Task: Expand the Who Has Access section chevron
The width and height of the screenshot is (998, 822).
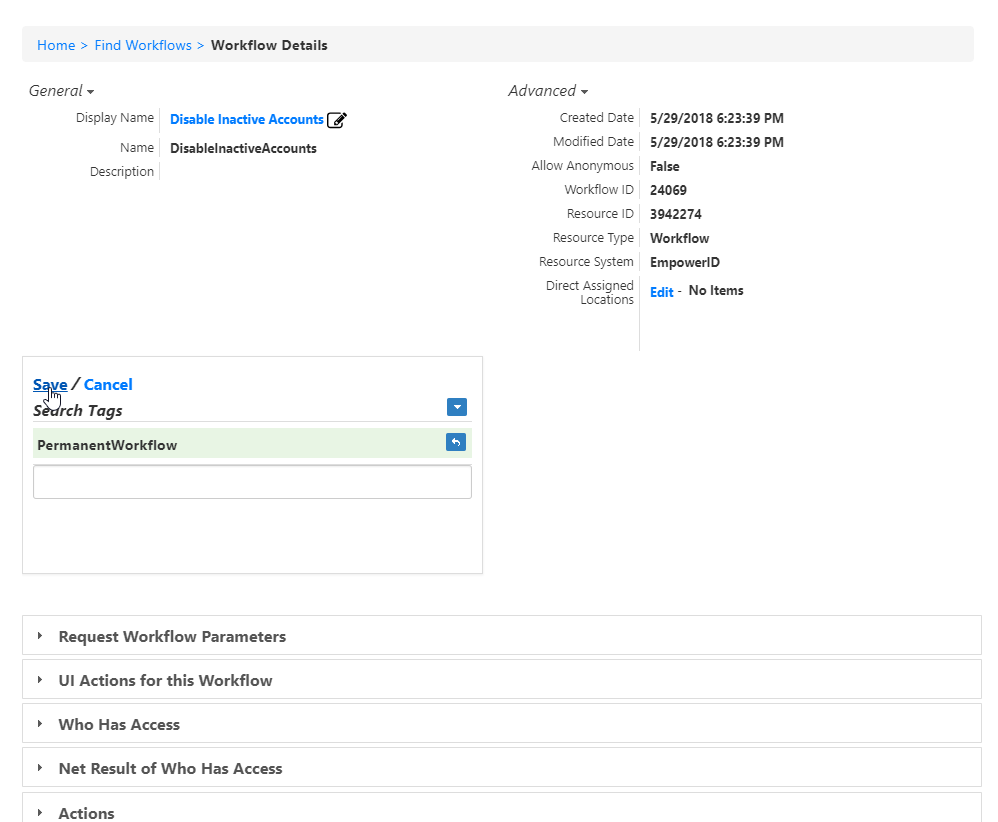Action: [39, 724]
